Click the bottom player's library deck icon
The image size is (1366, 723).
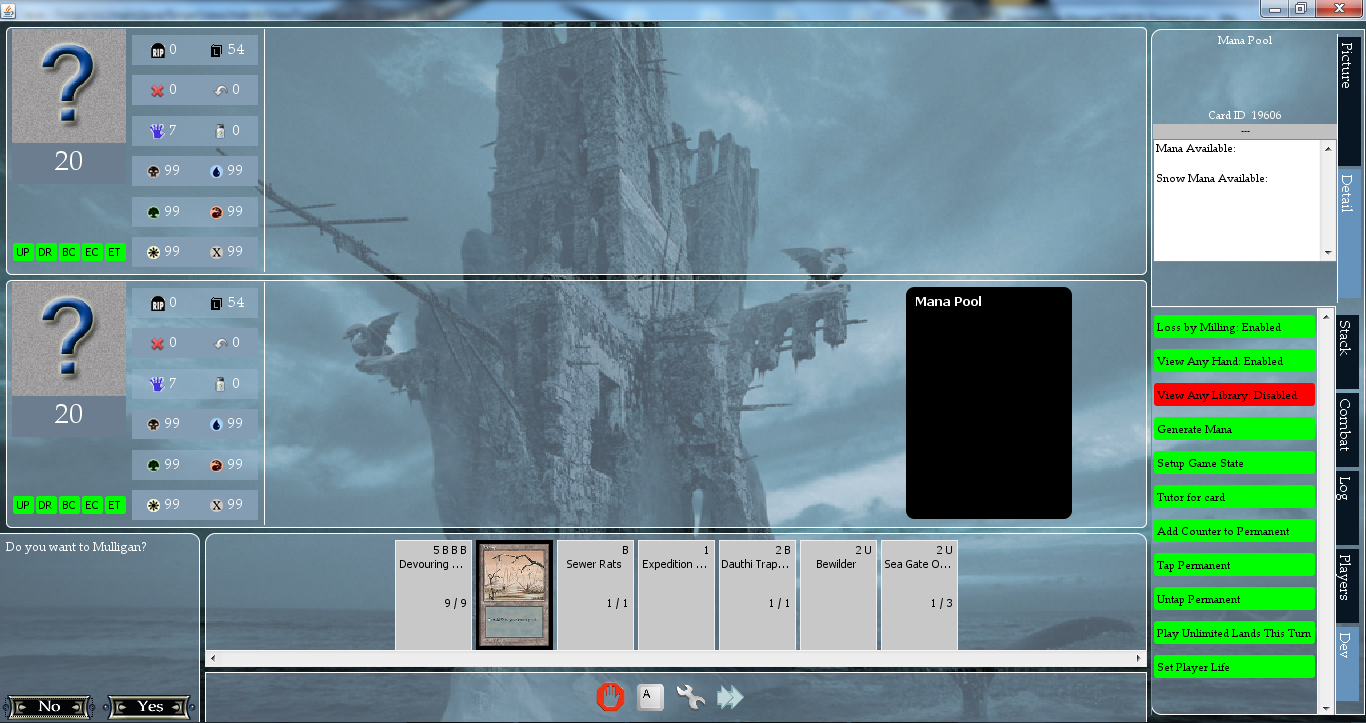216,303
